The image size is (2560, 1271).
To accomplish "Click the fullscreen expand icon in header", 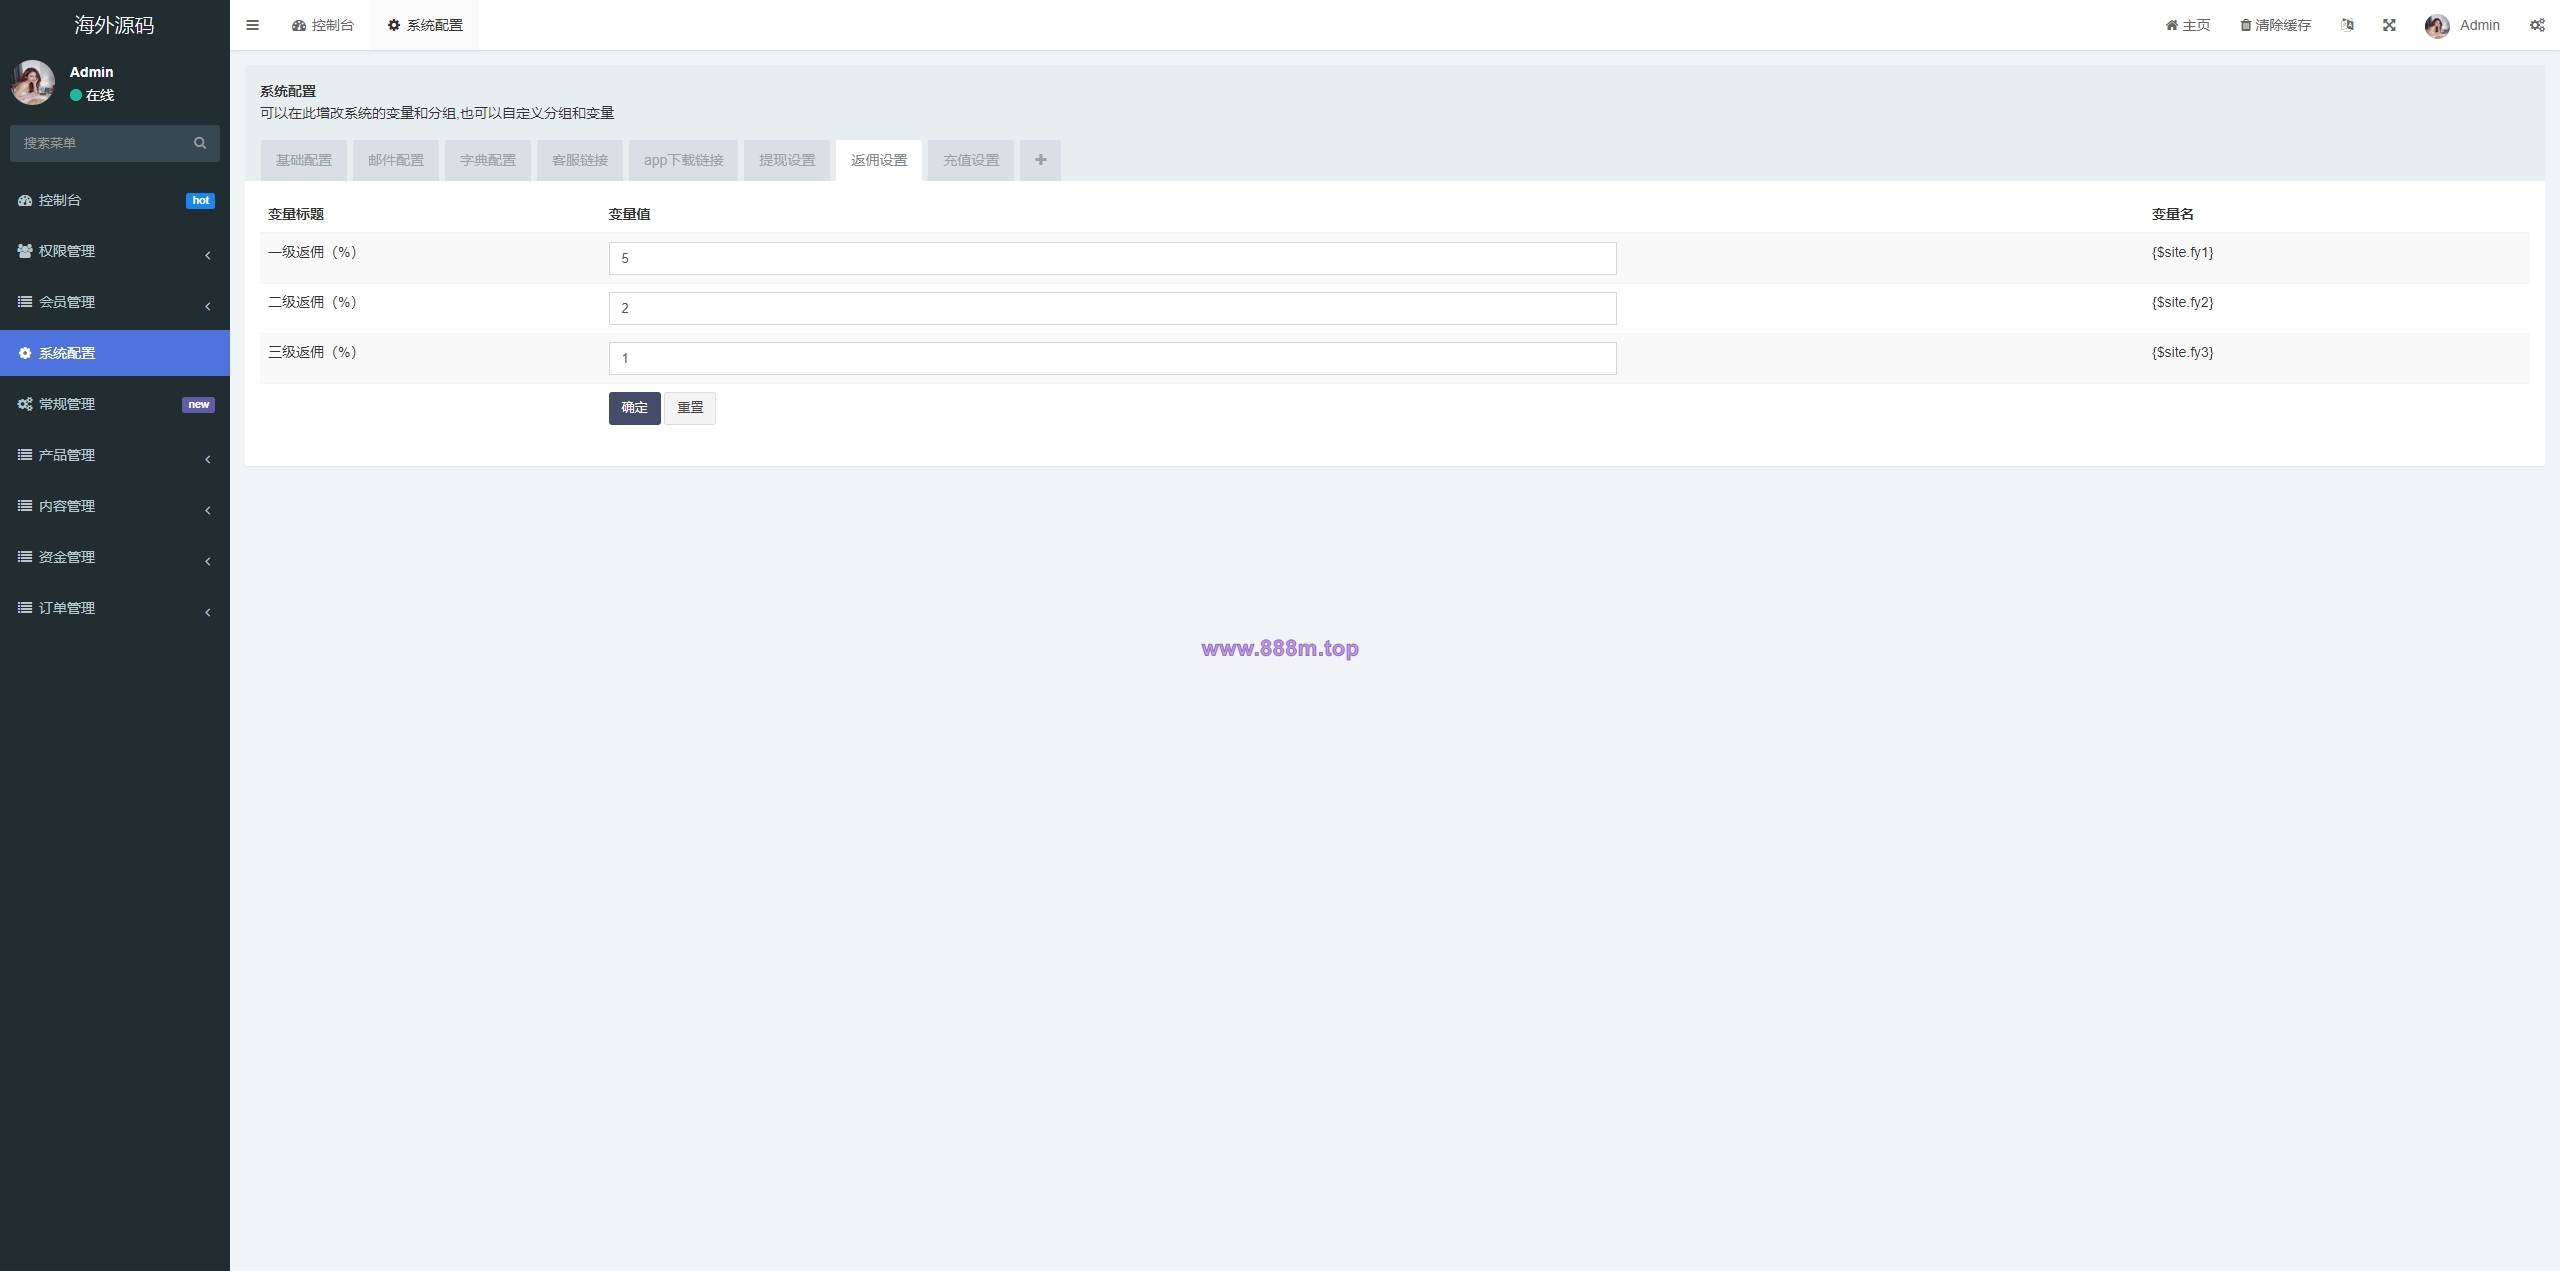I will pos(2389,25).
